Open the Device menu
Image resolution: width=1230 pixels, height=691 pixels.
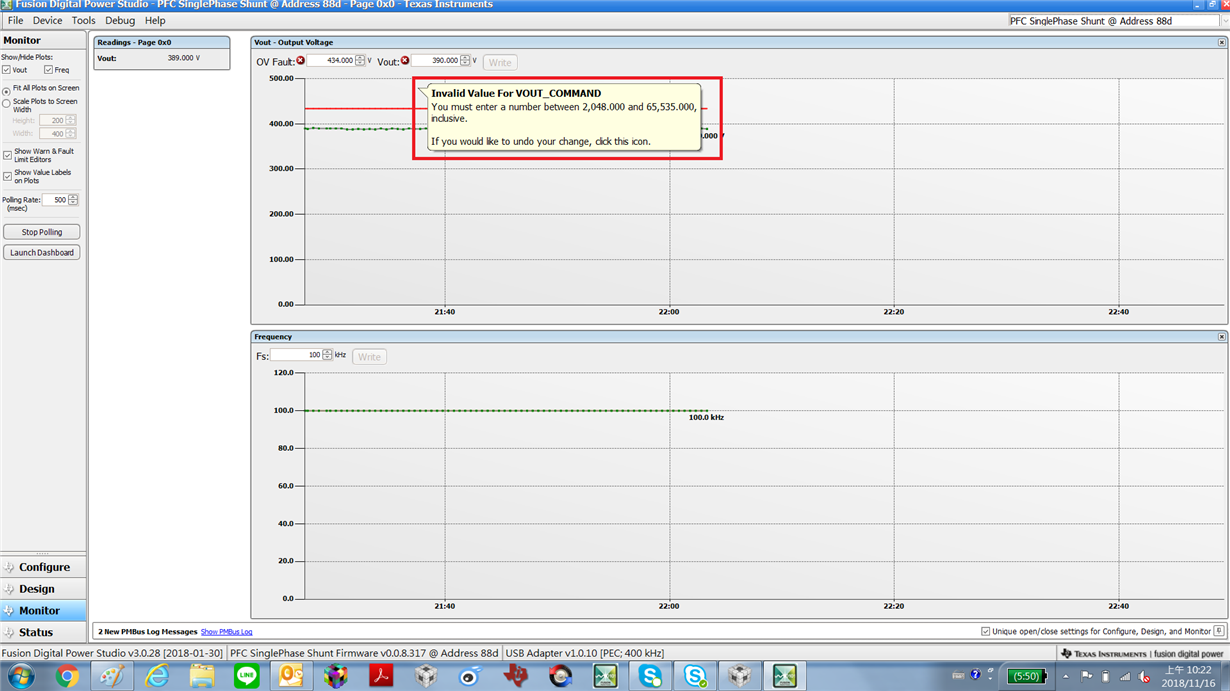click(47, 20)
